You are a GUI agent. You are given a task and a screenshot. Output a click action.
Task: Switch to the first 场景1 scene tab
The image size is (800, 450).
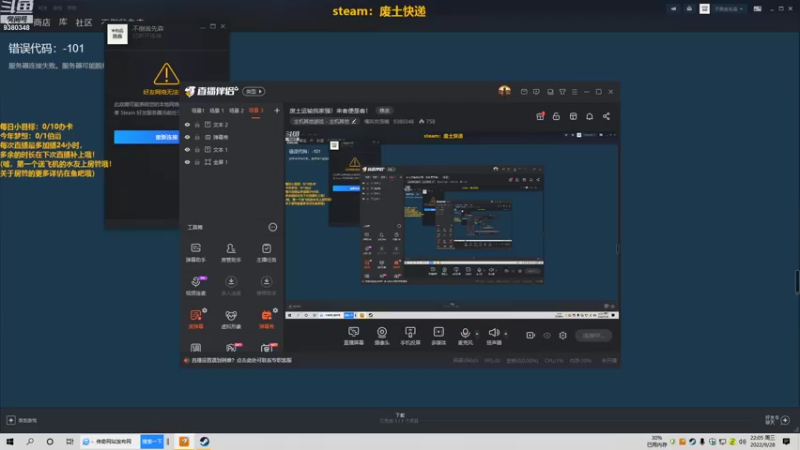point(198,111)
